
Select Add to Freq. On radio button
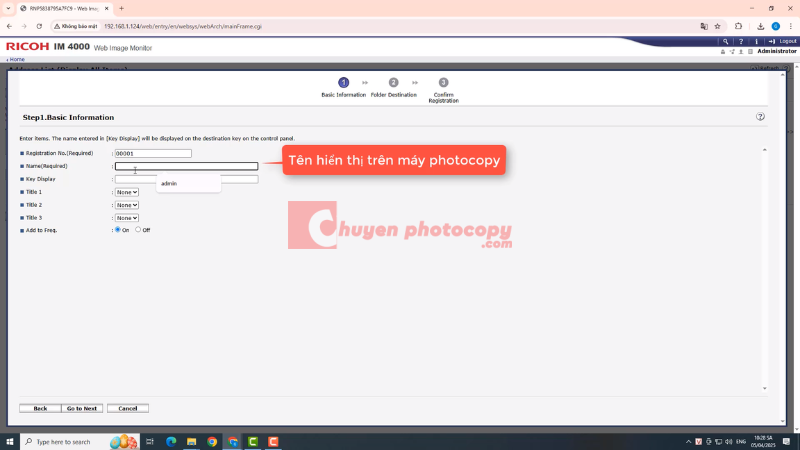(x=118, y=230)
